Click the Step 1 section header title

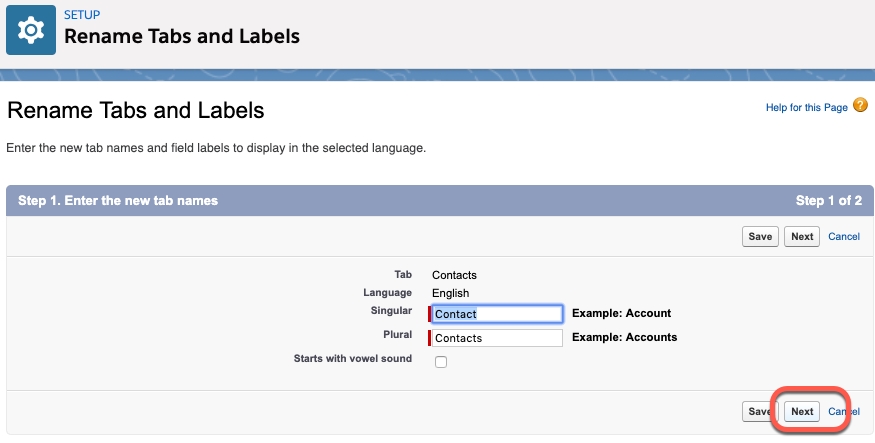coord(118,200)
